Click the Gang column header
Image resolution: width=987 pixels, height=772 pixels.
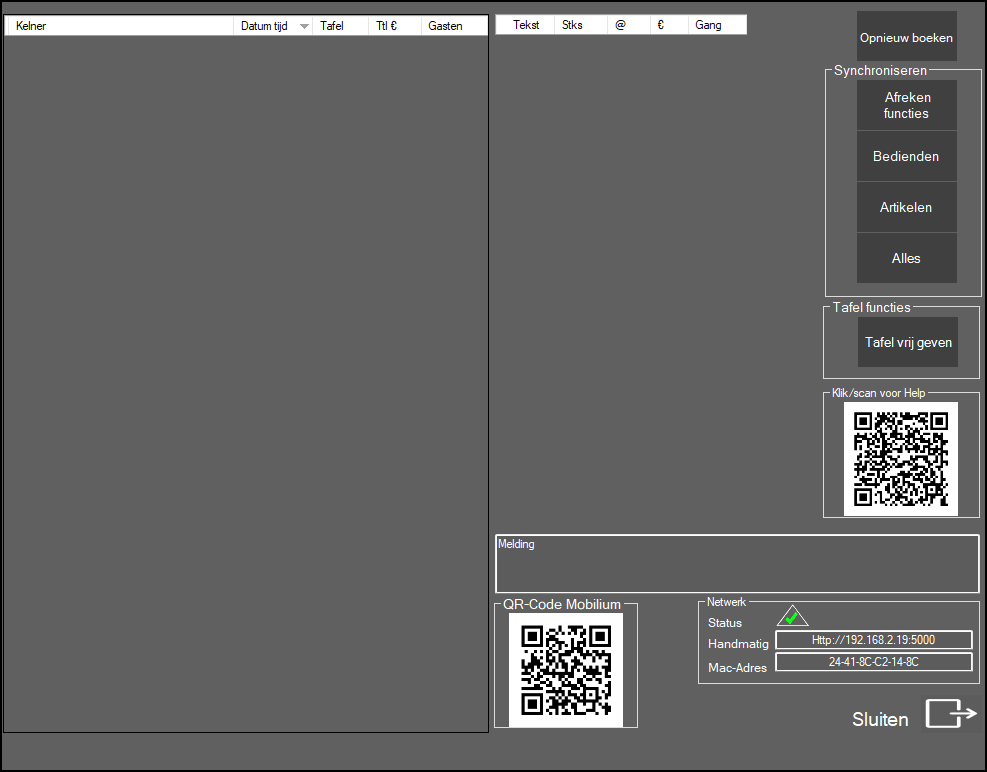(x=717, y=25)
